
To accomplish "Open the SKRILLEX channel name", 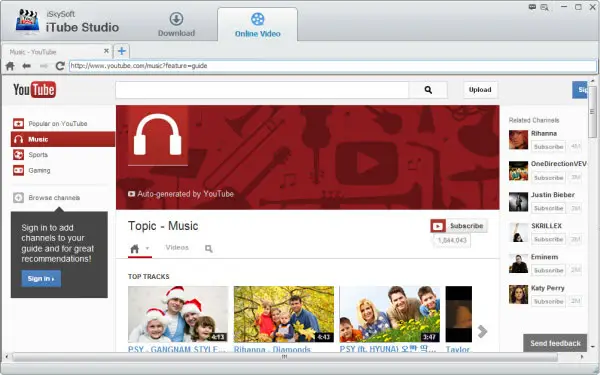I will (546, 226).
